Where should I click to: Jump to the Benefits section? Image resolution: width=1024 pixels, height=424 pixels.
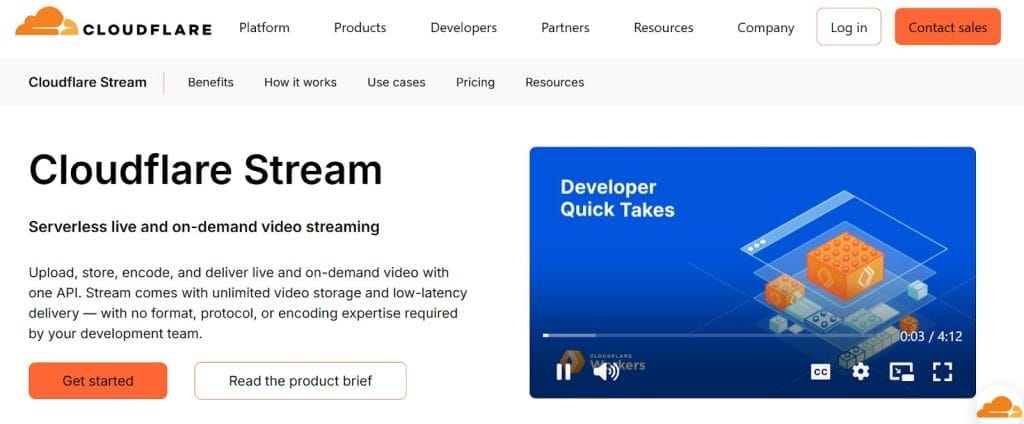tap(210, 82)
